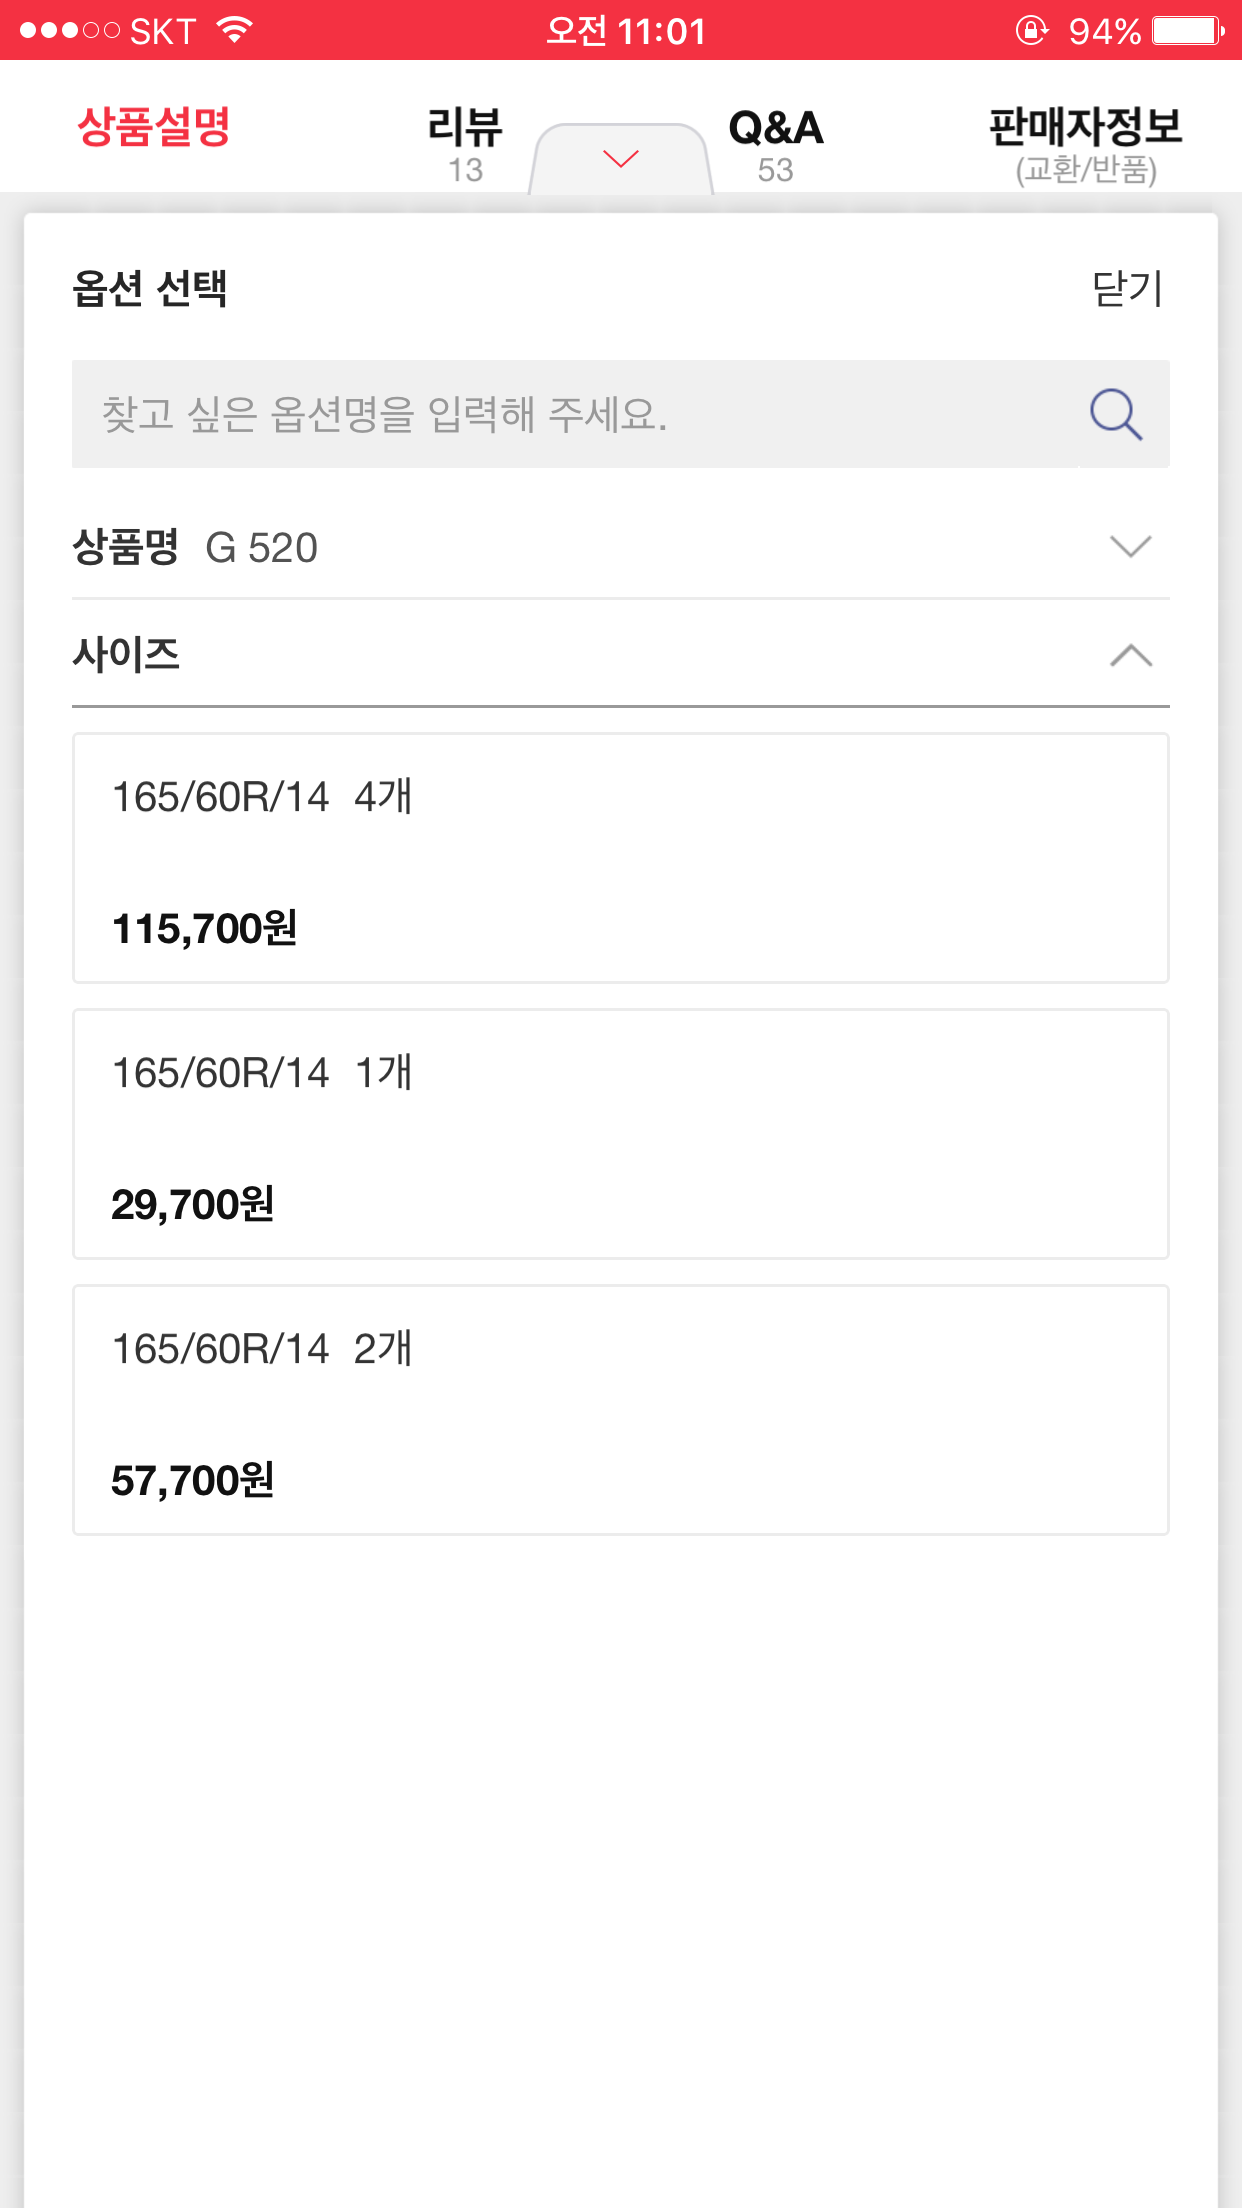This screenshot has height=2208, width=1242.
Task: Tap the 115,700원 price
Action: [205, 929]
